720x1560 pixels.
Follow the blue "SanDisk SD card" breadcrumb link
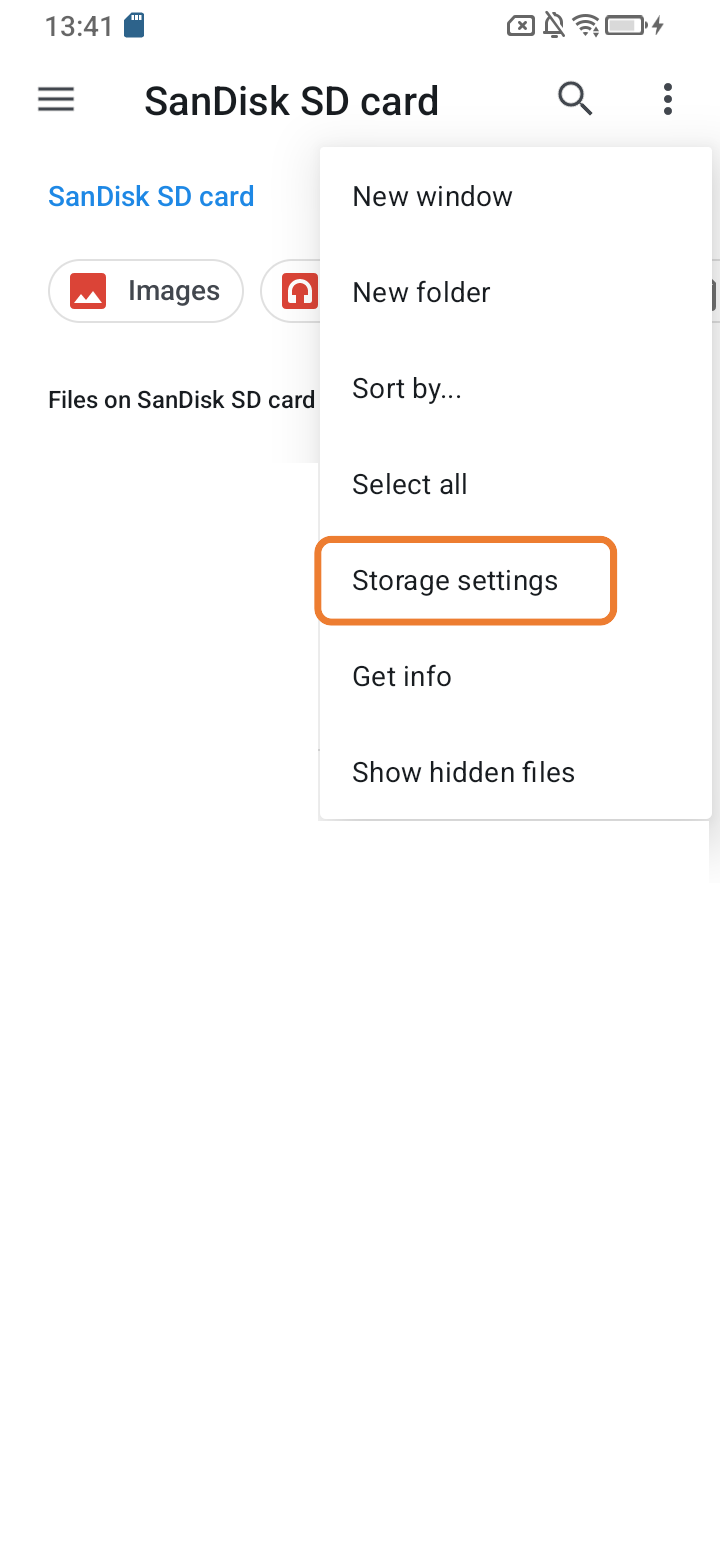pos(150,196)
